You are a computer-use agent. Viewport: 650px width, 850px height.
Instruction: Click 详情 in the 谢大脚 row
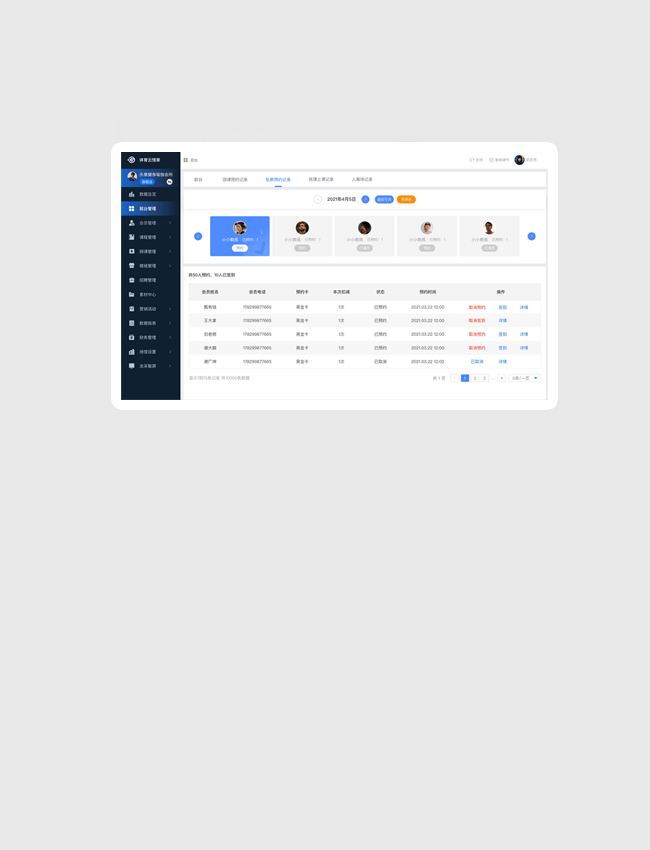pos(524,348)
